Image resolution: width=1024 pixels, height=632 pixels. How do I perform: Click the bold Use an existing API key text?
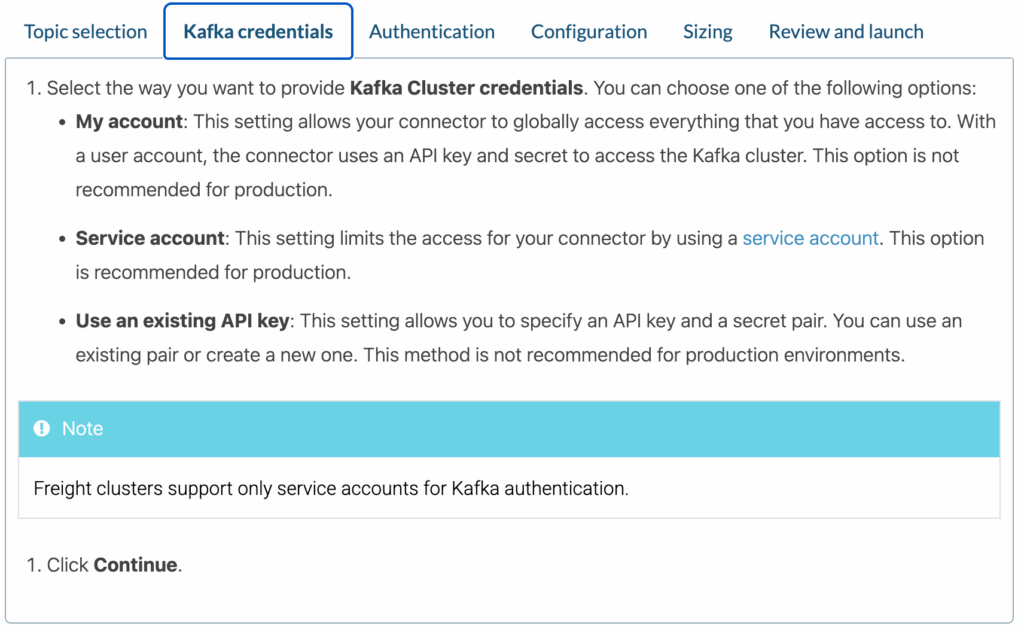(182, 321)
